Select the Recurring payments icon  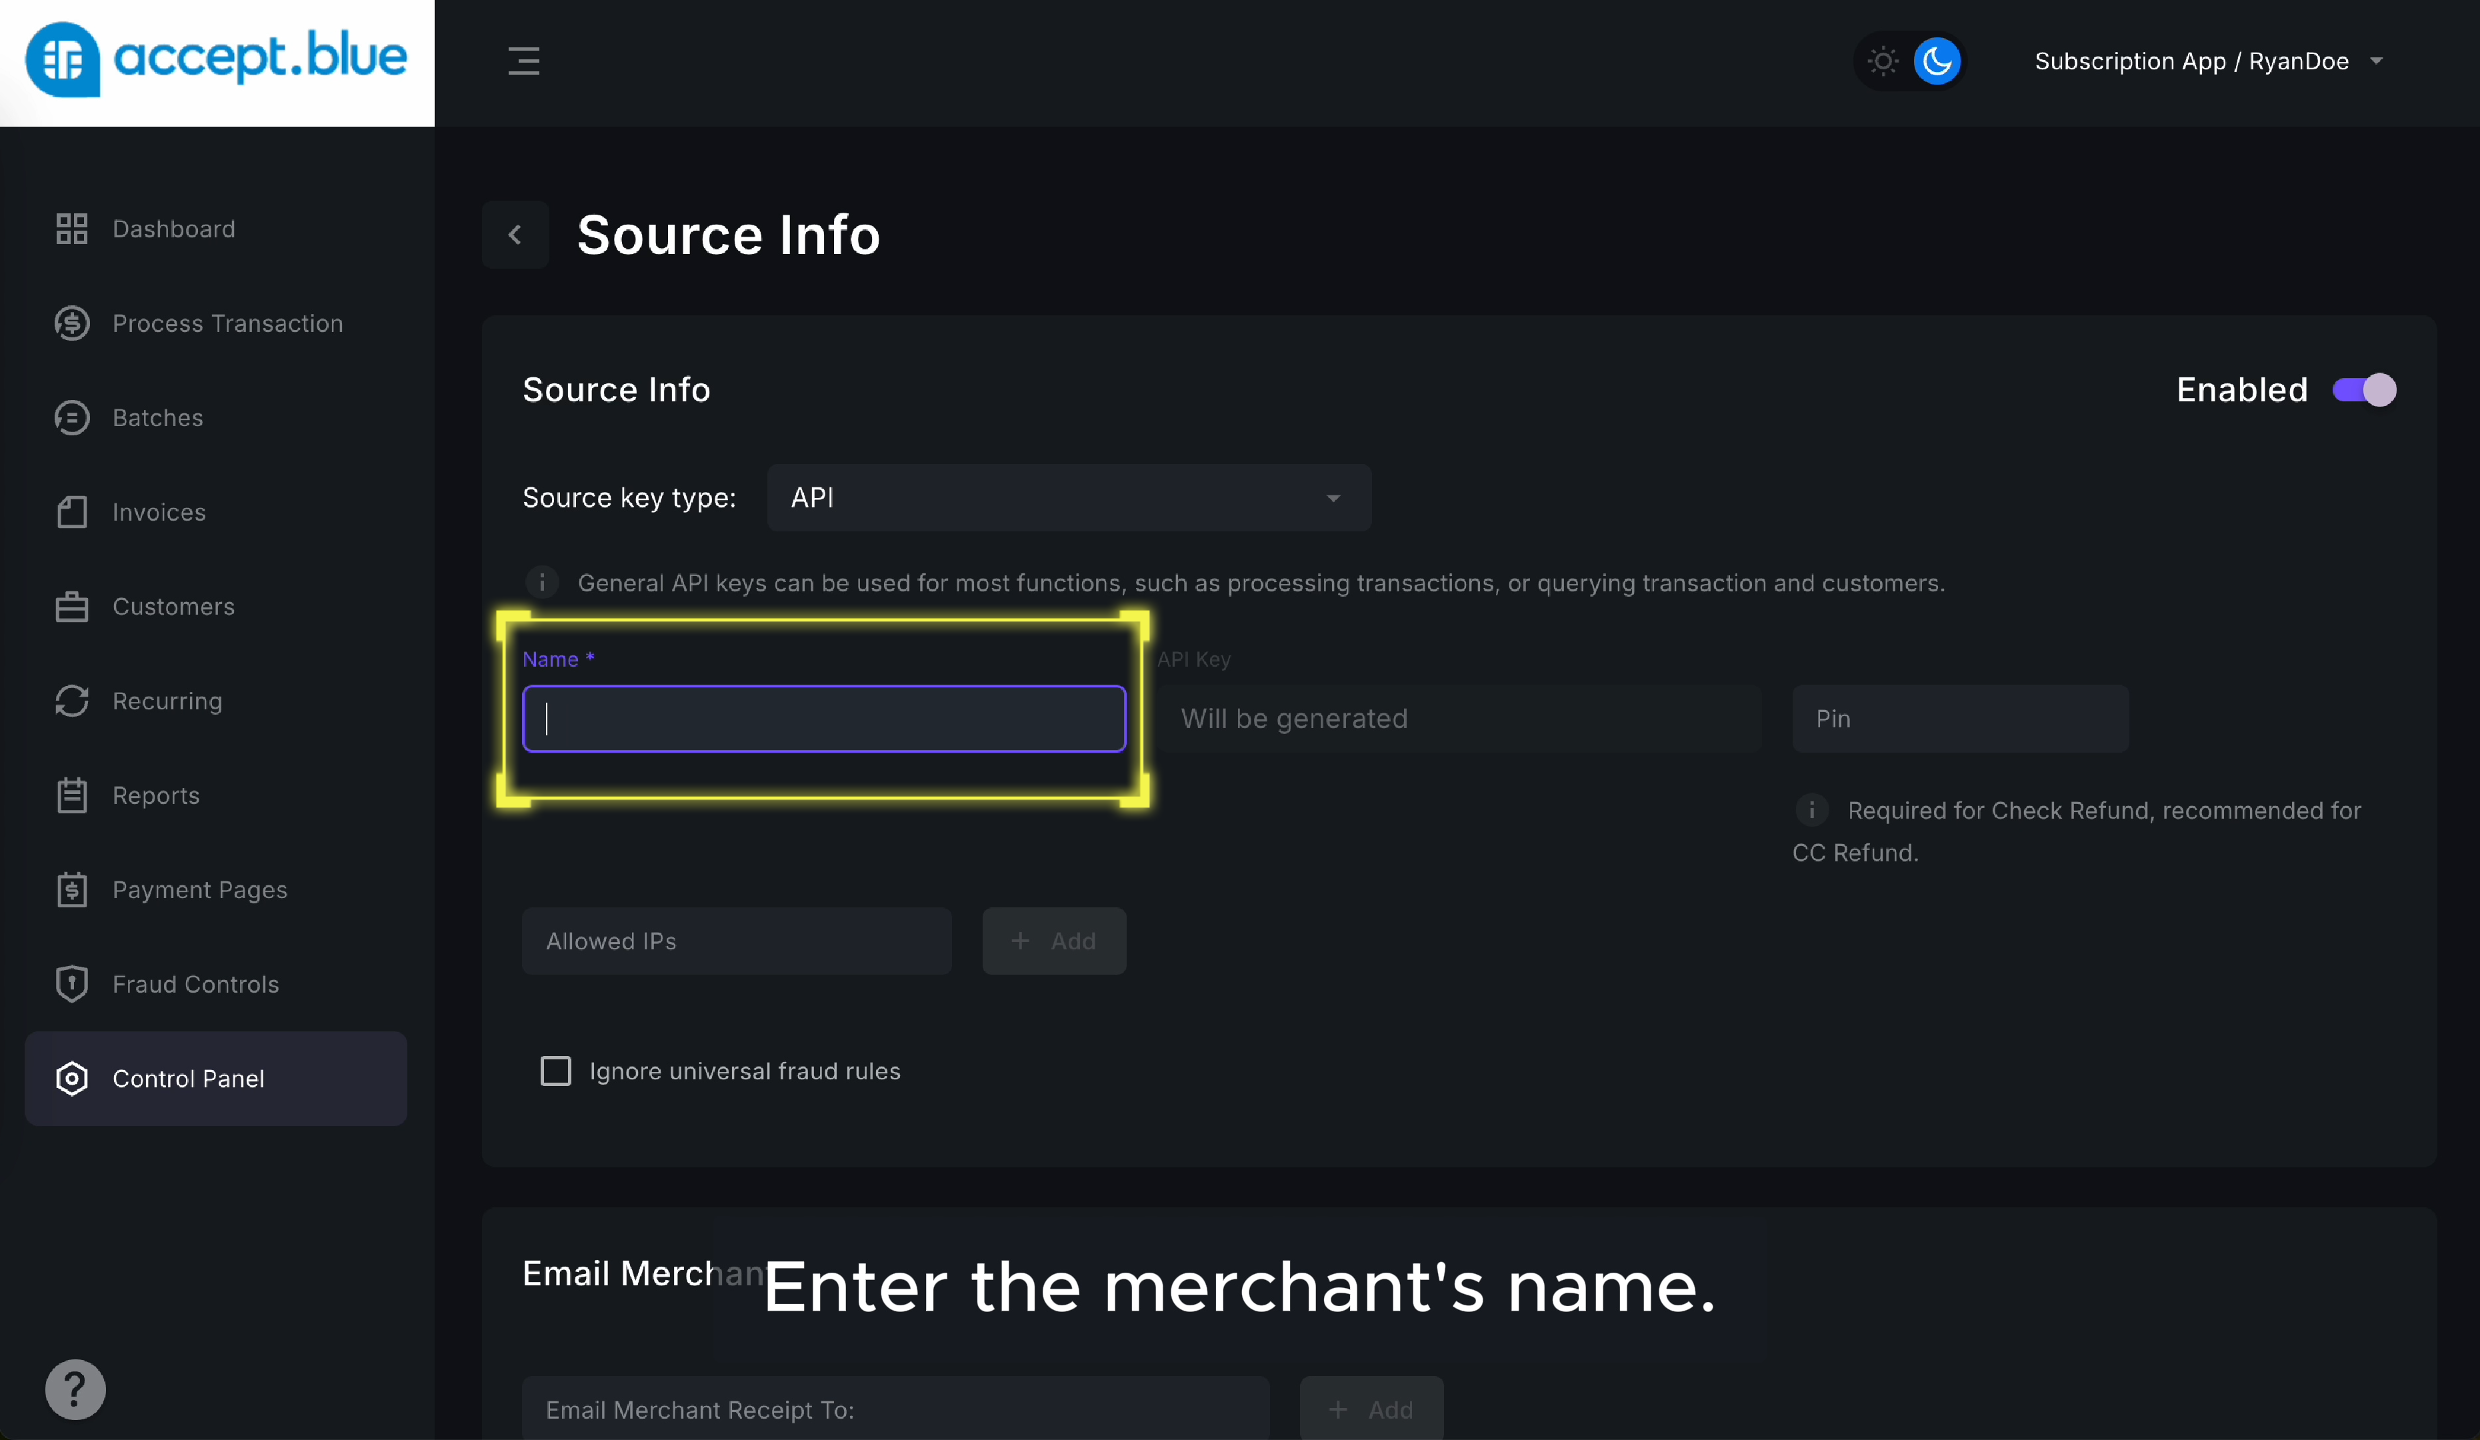[70, 700]
